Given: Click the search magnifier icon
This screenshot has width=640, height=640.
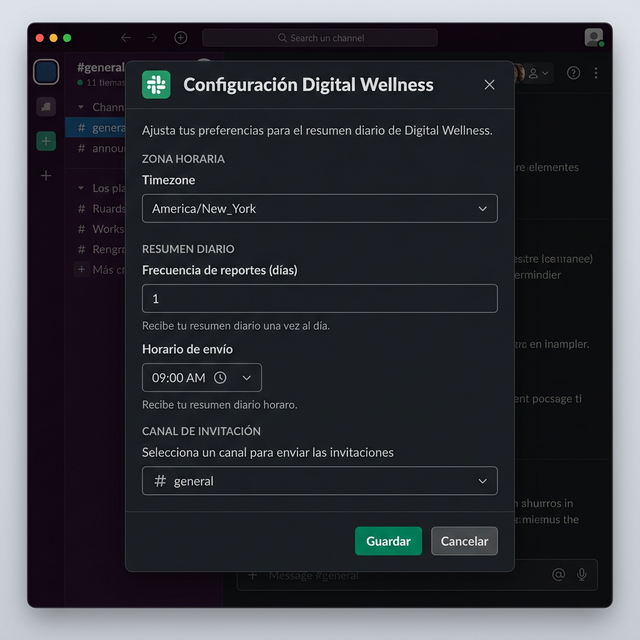Looking at the screenshot, I should [x=282, y=38].
